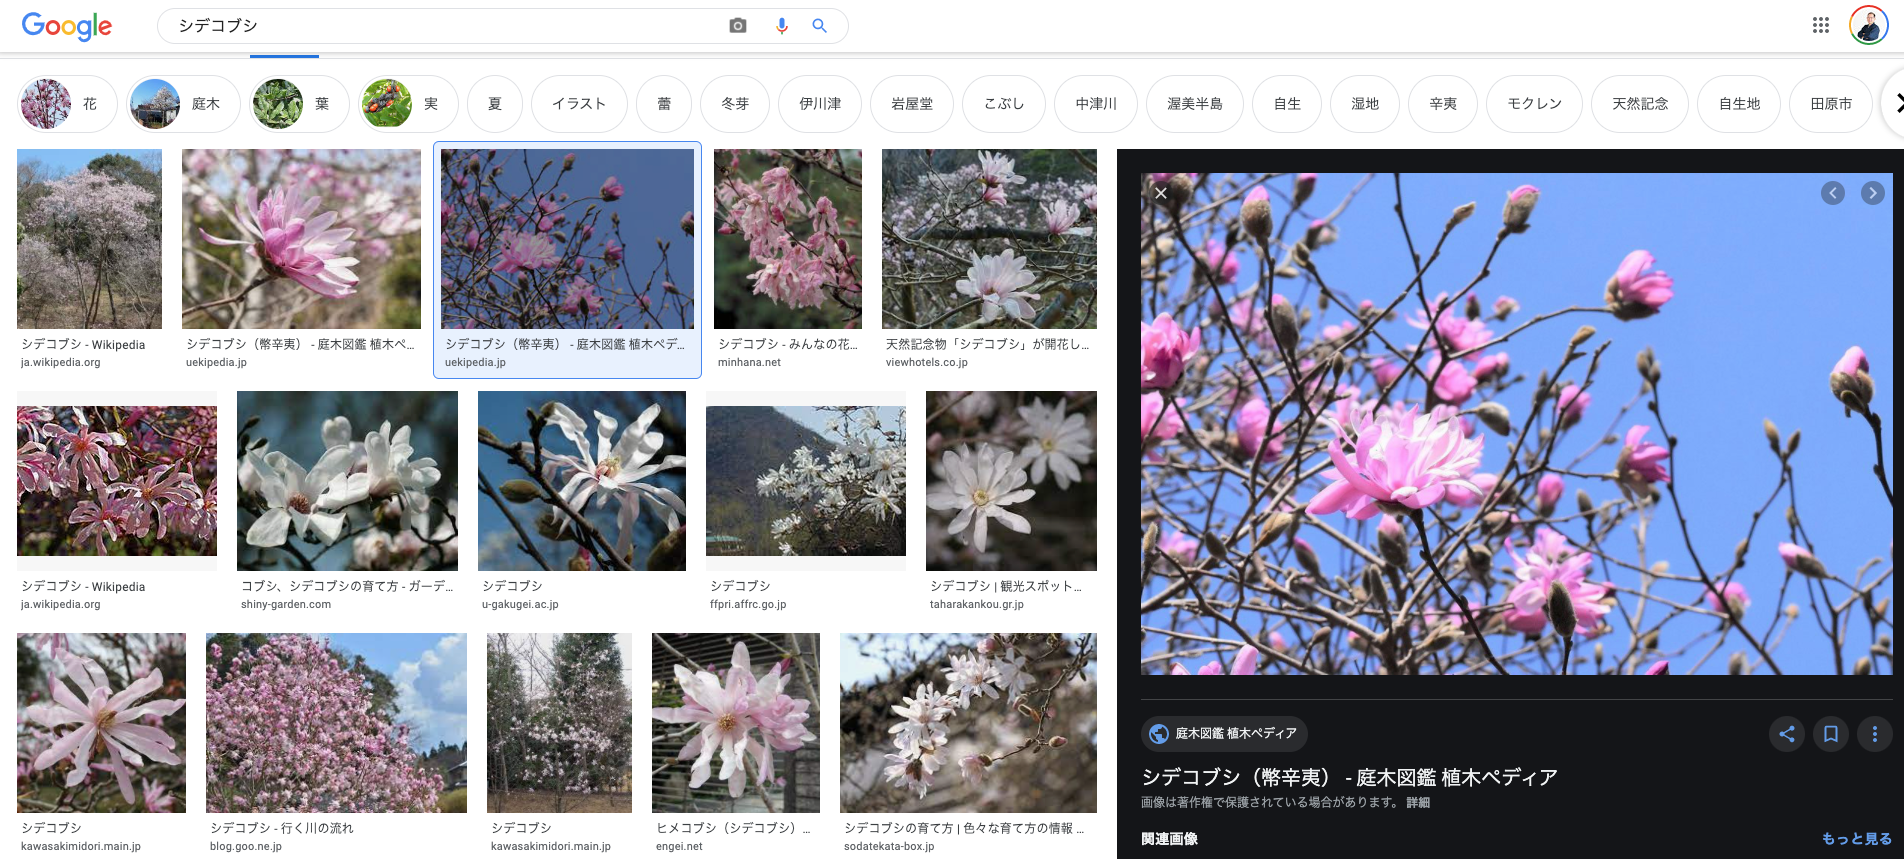Save previewed image to collection bookmark
Image resolution: width=1904 pixels, height=859 pixels.
point(1831,734)
